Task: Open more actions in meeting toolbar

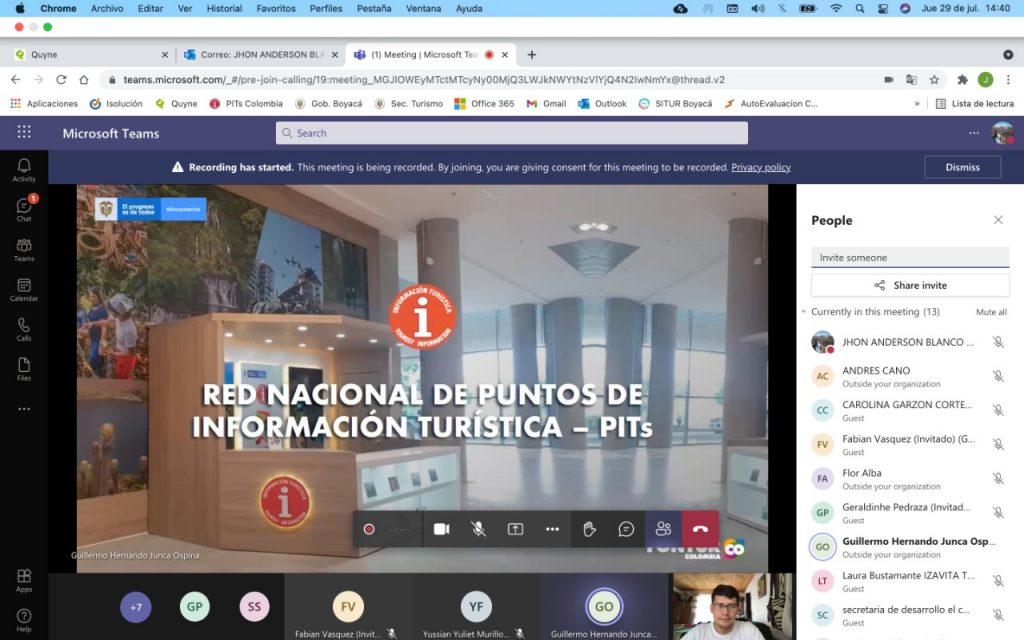Action: [x=552, y=529]
